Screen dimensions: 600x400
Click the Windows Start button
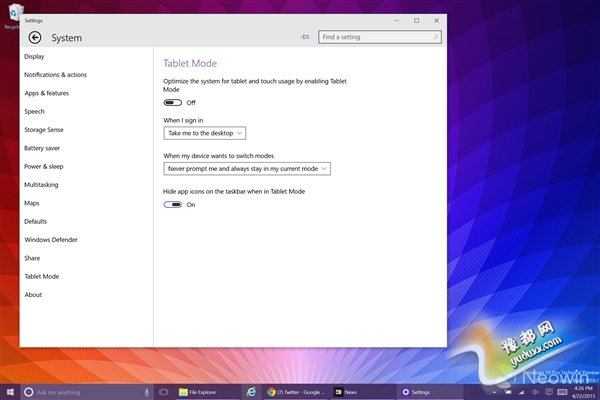pos(9,392)
